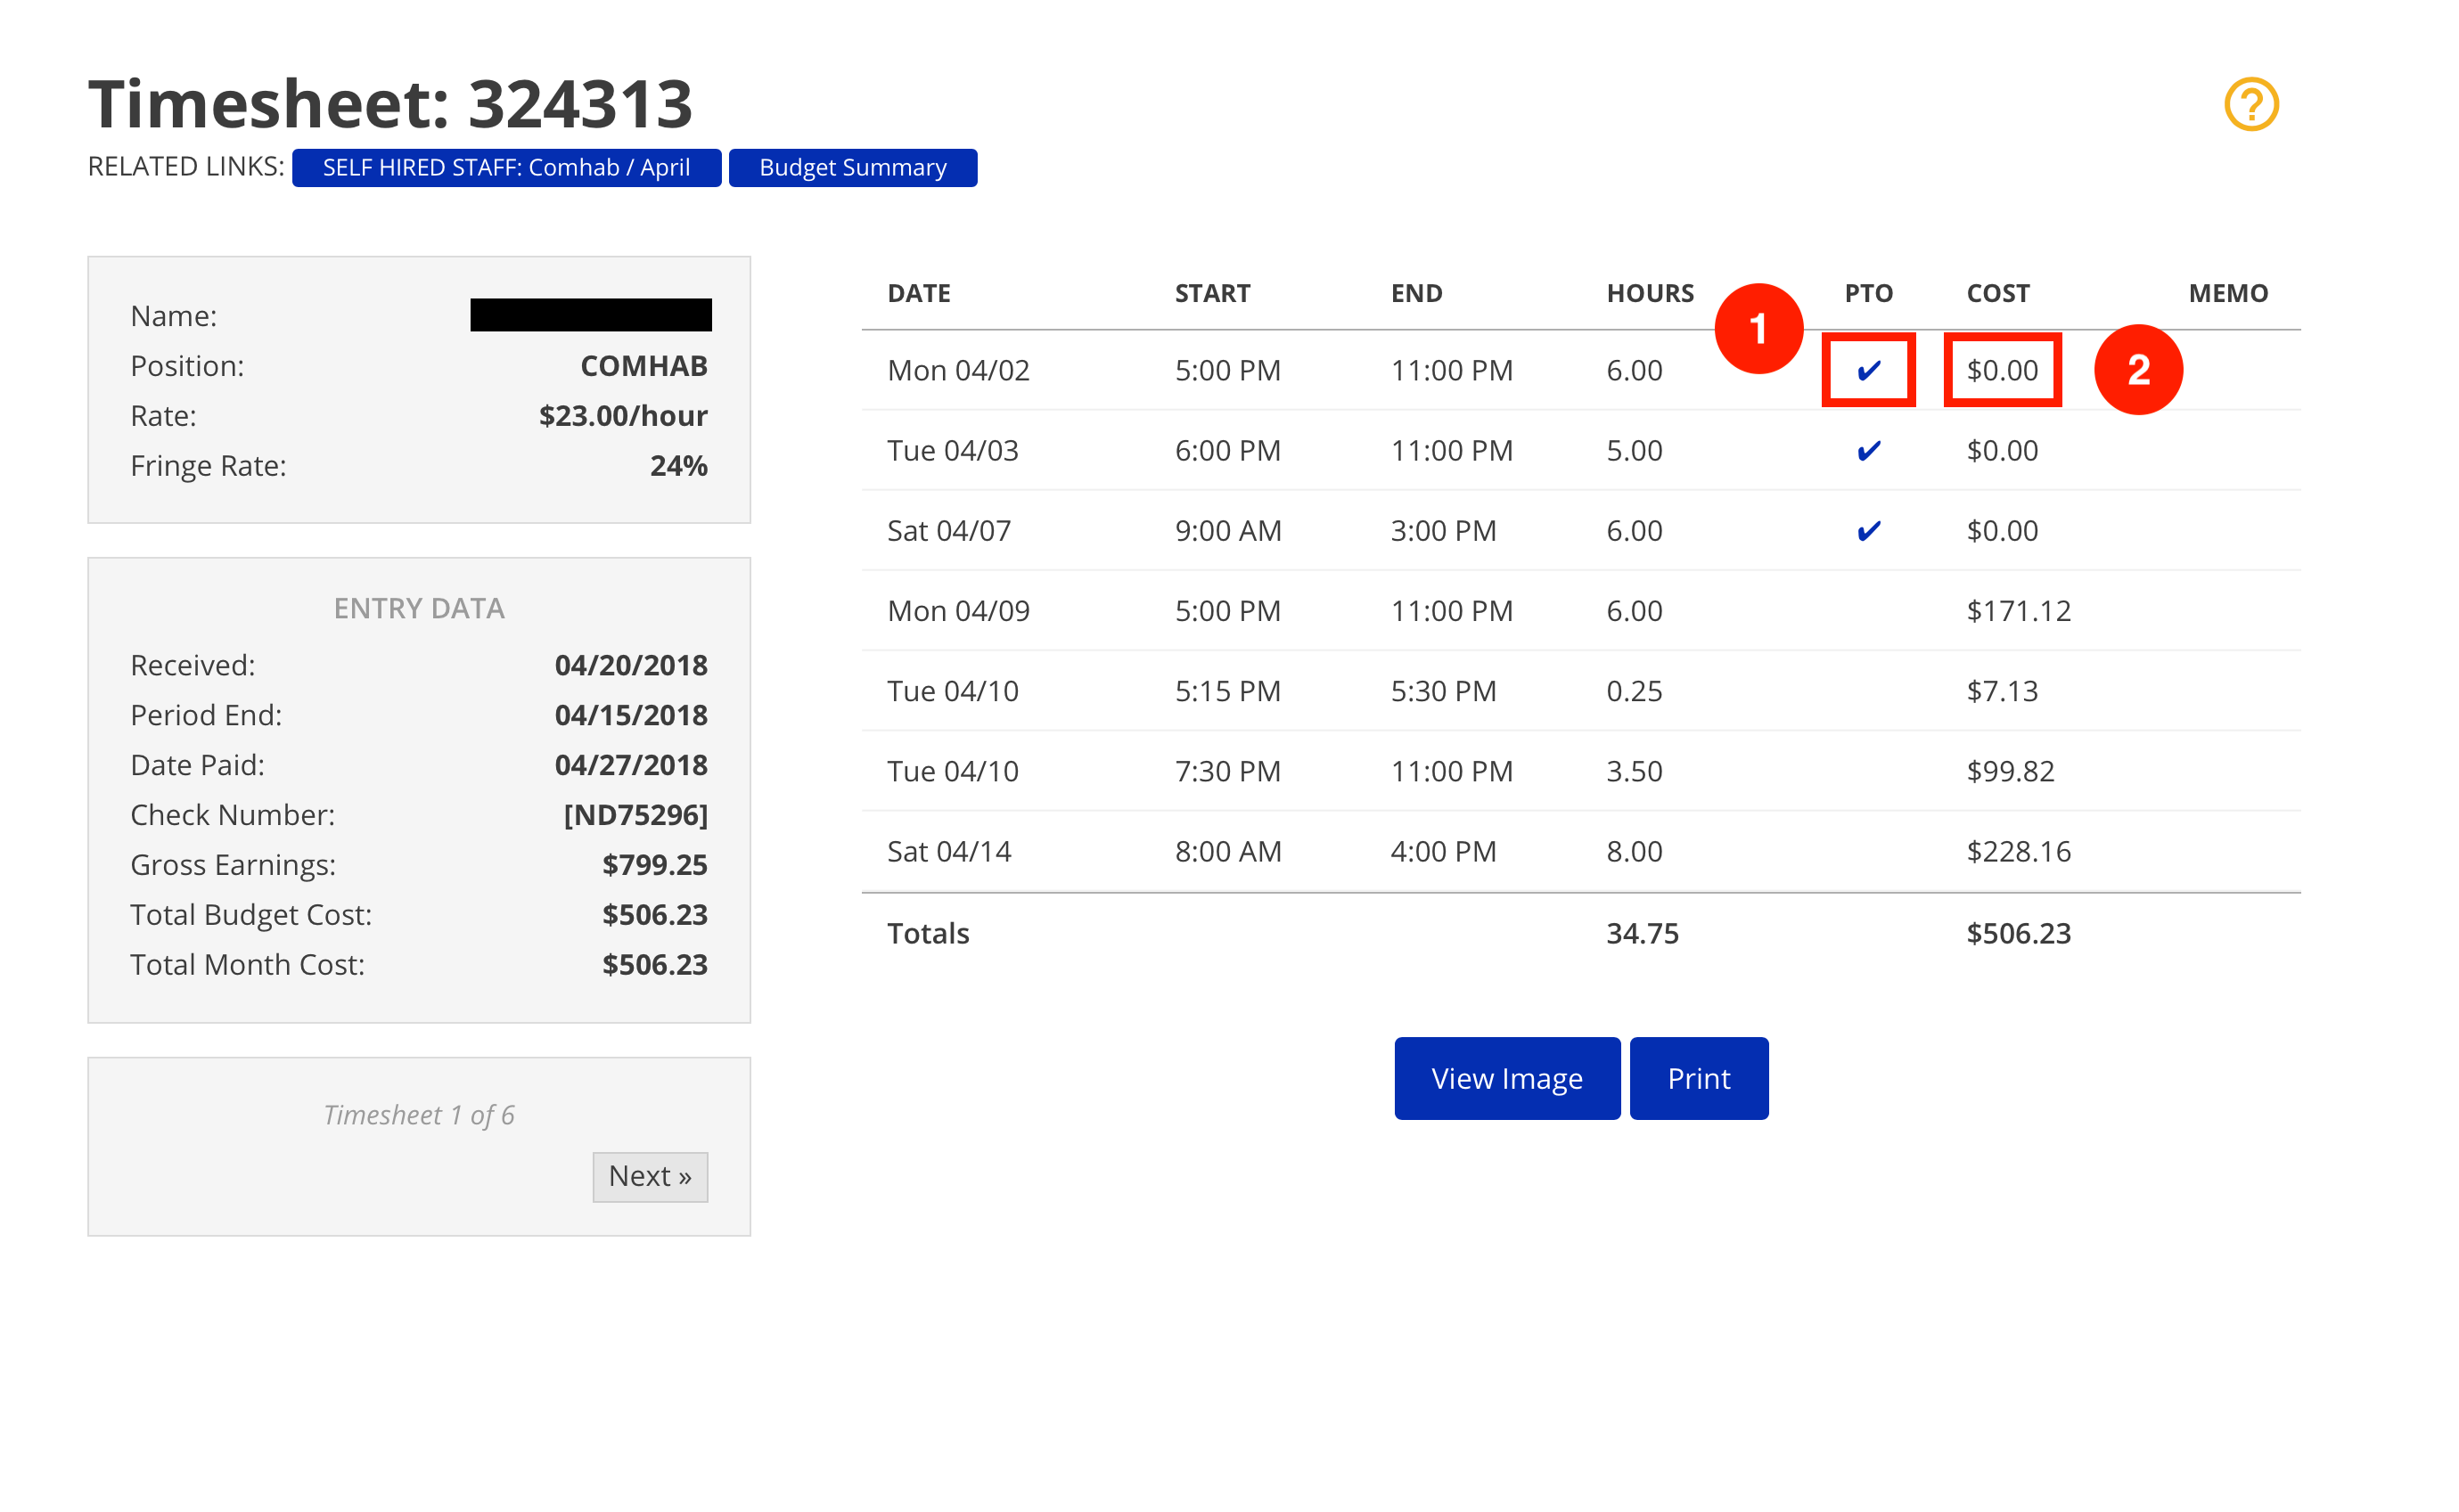Viewport: 2459px width, 1512px height.
Task: Click the DATE column header
Action: click(x=918, y=294)
